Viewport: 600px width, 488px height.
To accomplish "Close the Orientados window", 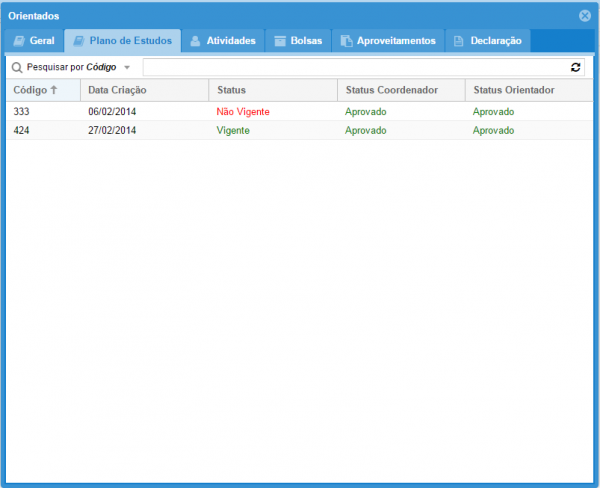I will [x=585, y=16].
